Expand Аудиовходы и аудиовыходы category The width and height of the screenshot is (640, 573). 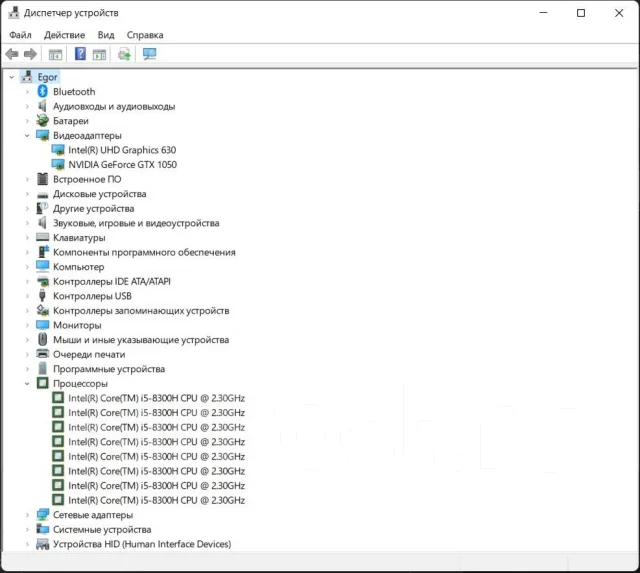27,106
